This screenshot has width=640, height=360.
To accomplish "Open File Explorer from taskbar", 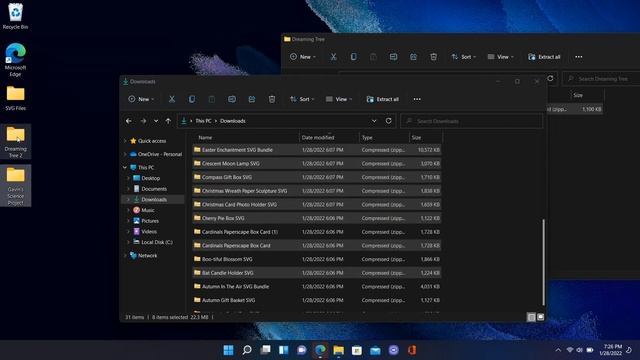I will [x=338, y=350].
